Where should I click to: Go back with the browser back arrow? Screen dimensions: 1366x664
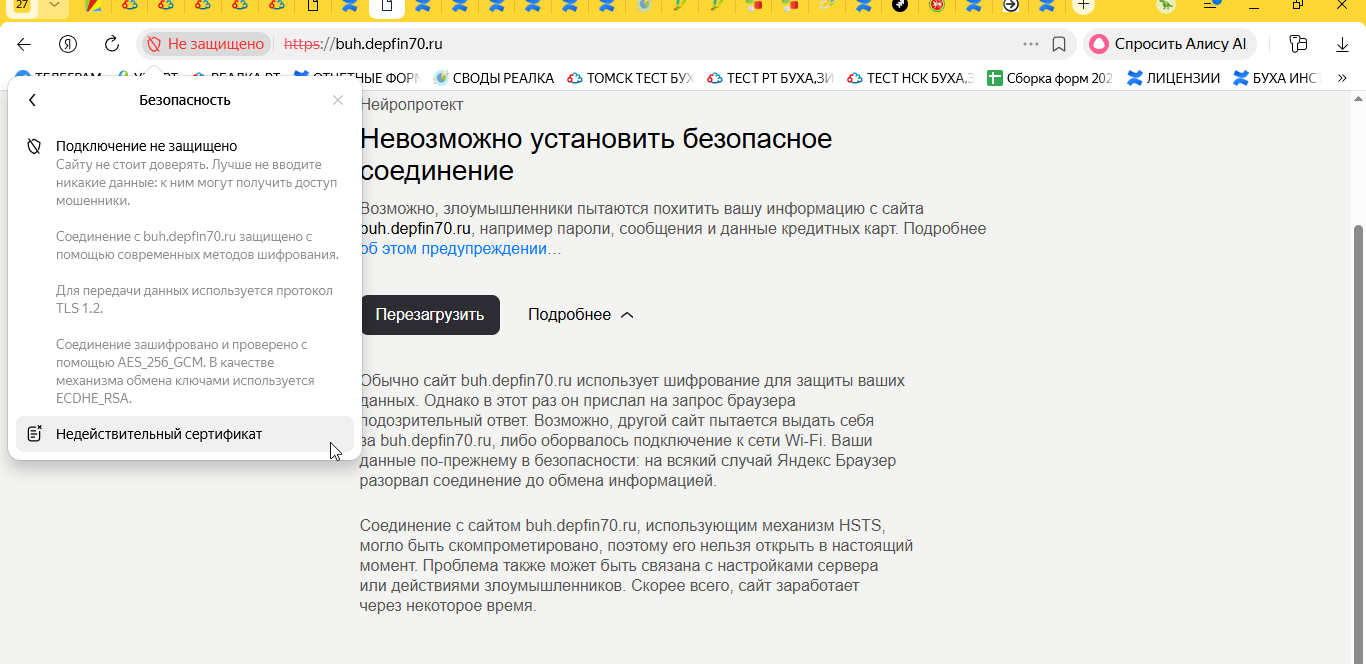click(24, 44)
